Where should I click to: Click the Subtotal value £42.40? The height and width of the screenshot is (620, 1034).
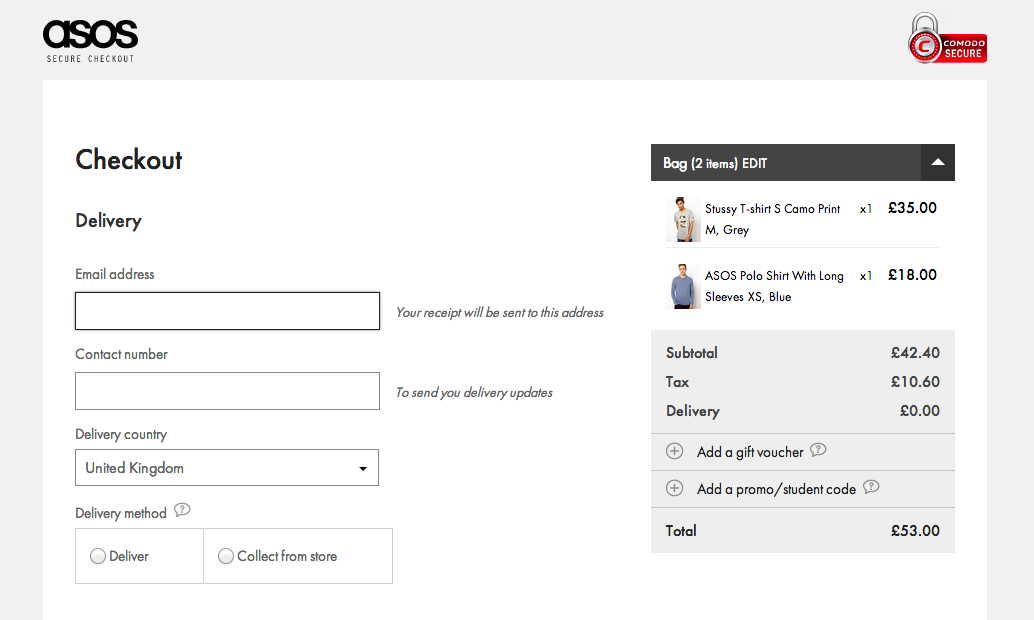click(915, 353)
